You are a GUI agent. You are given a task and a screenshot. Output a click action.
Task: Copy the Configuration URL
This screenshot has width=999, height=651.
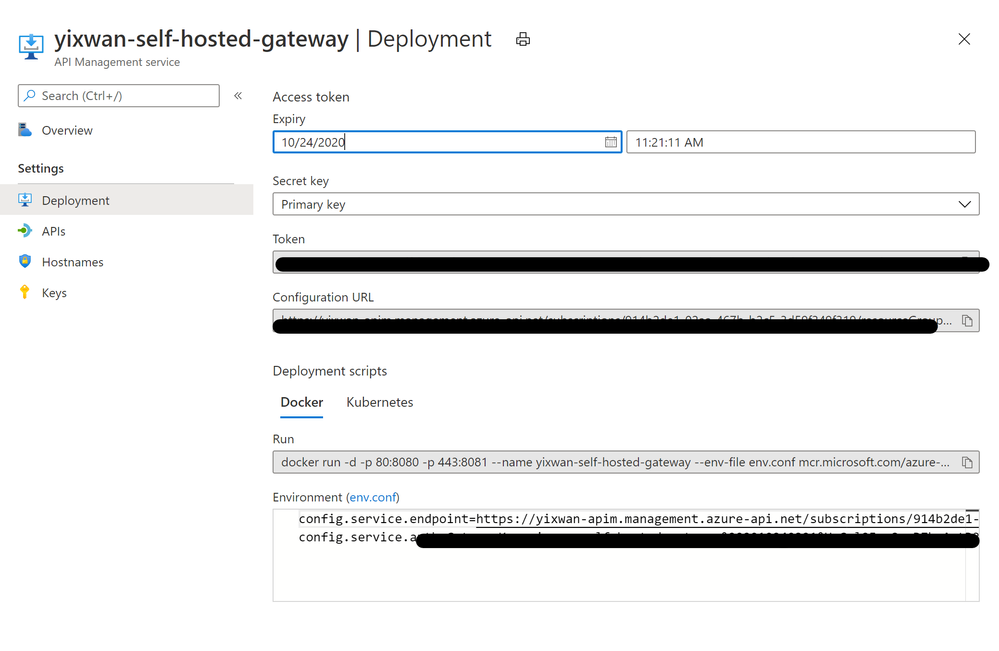[x=967, y=321]
